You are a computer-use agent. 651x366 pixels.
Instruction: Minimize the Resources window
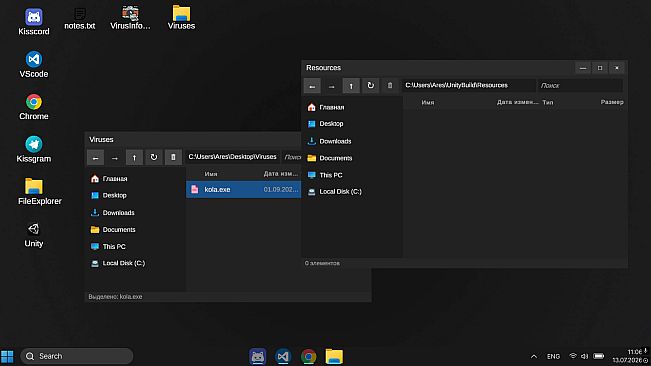coord(583,68)
